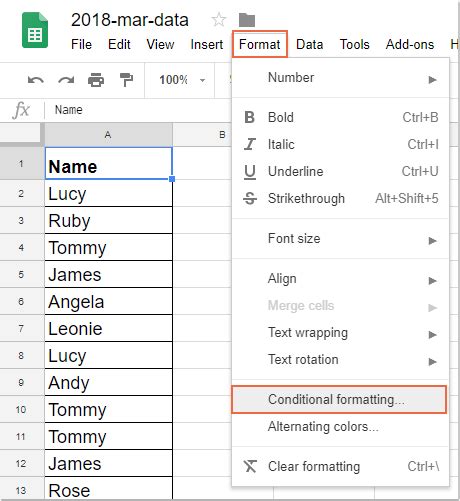
Task: Choose Italic in the Format menu
Action: [341, 144]
